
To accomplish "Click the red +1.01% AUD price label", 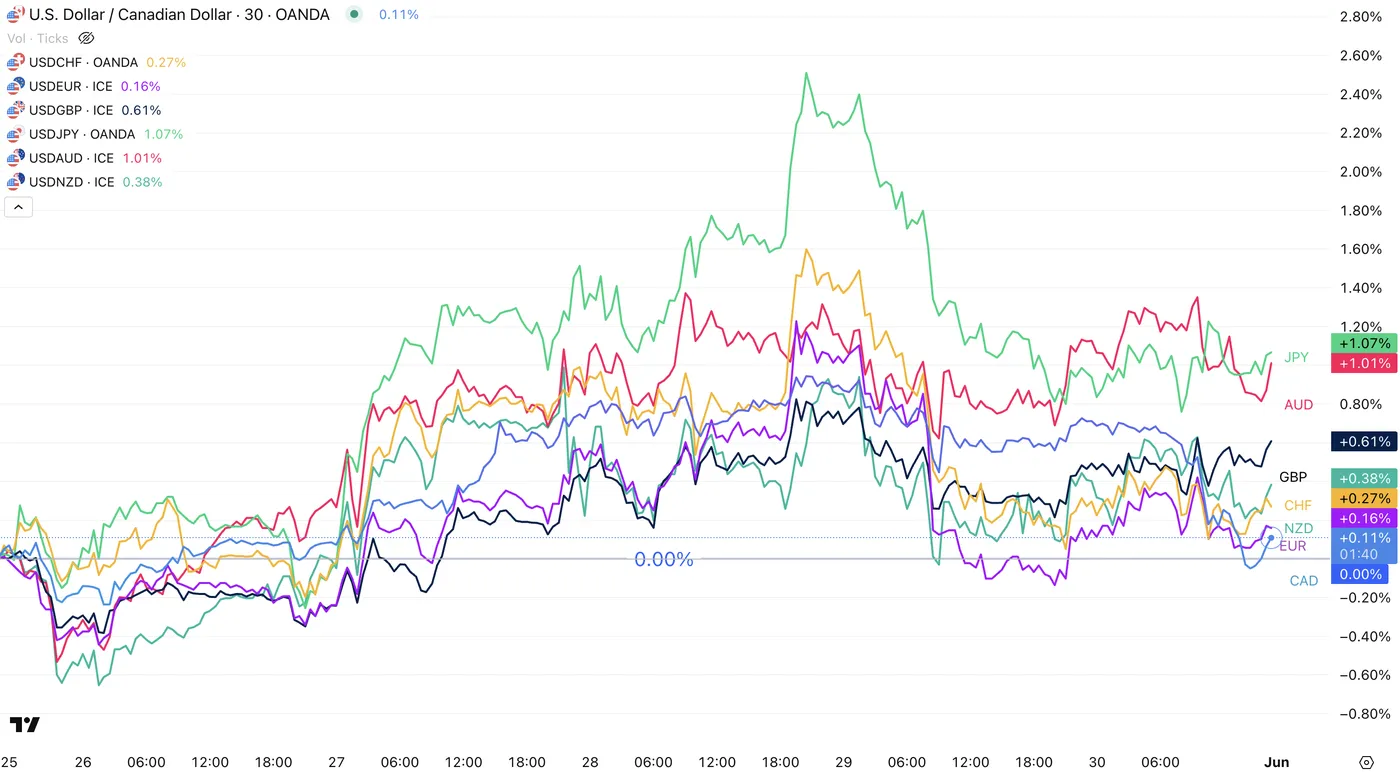I will [x=1364, y=363].
